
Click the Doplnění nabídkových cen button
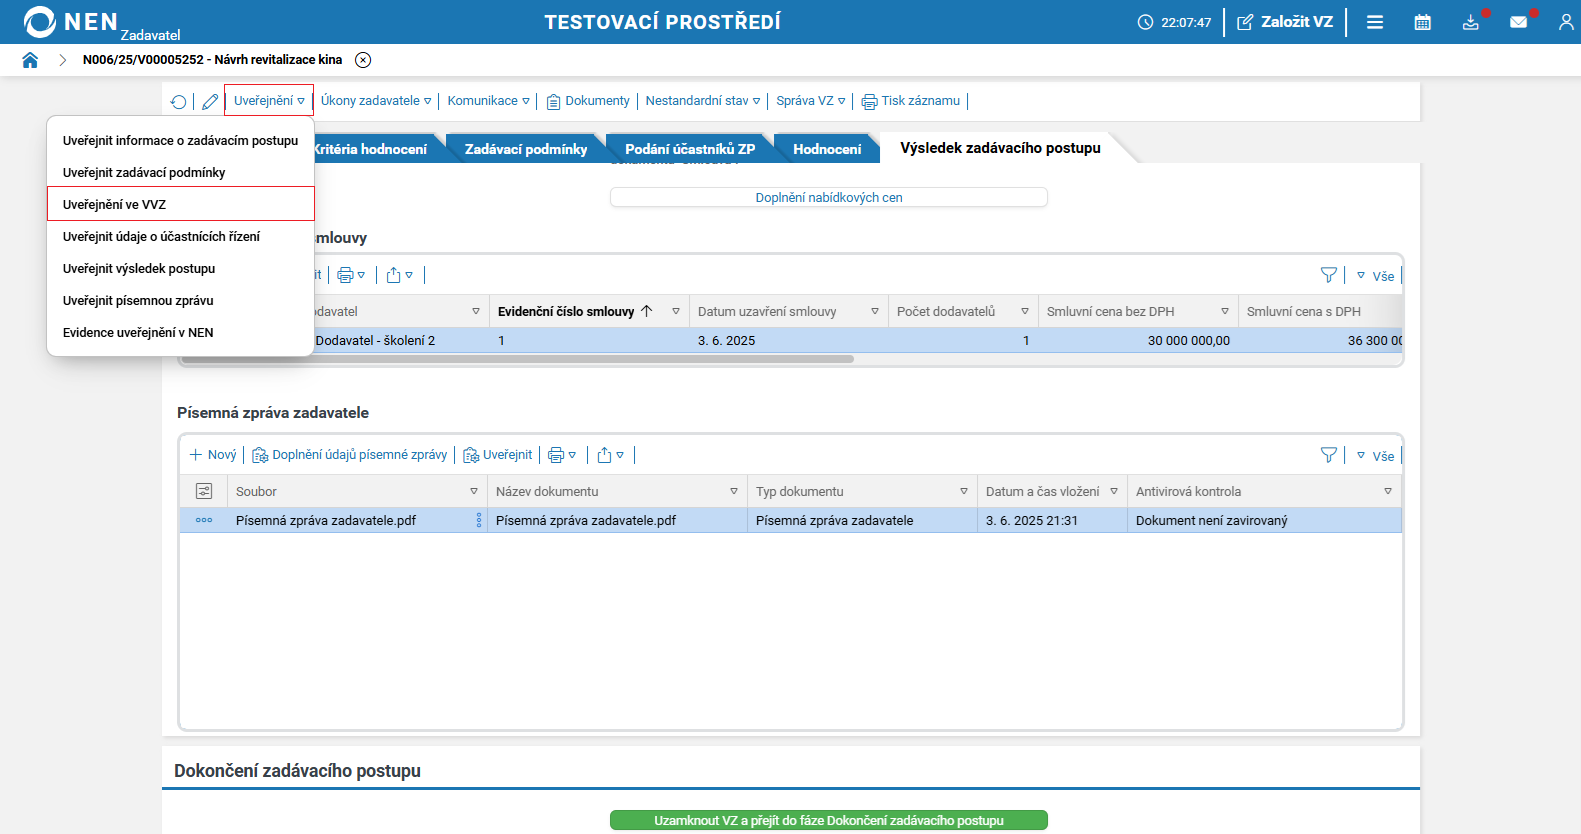828,197
